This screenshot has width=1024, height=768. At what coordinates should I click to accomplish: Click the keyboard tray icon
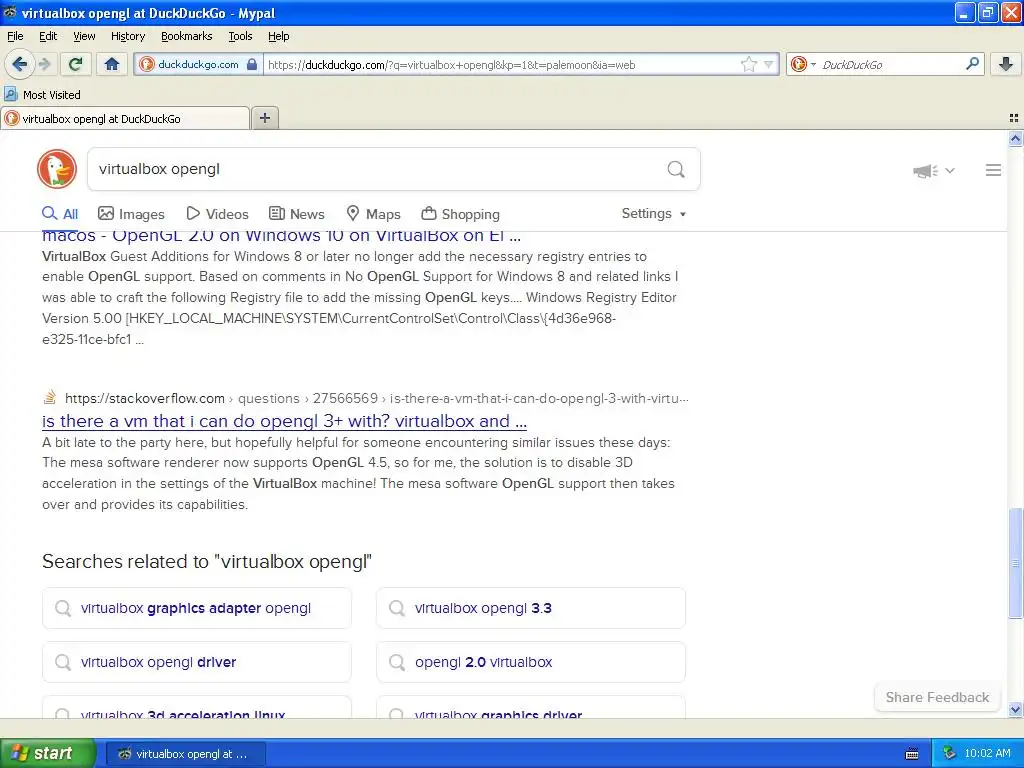(912, 754)
